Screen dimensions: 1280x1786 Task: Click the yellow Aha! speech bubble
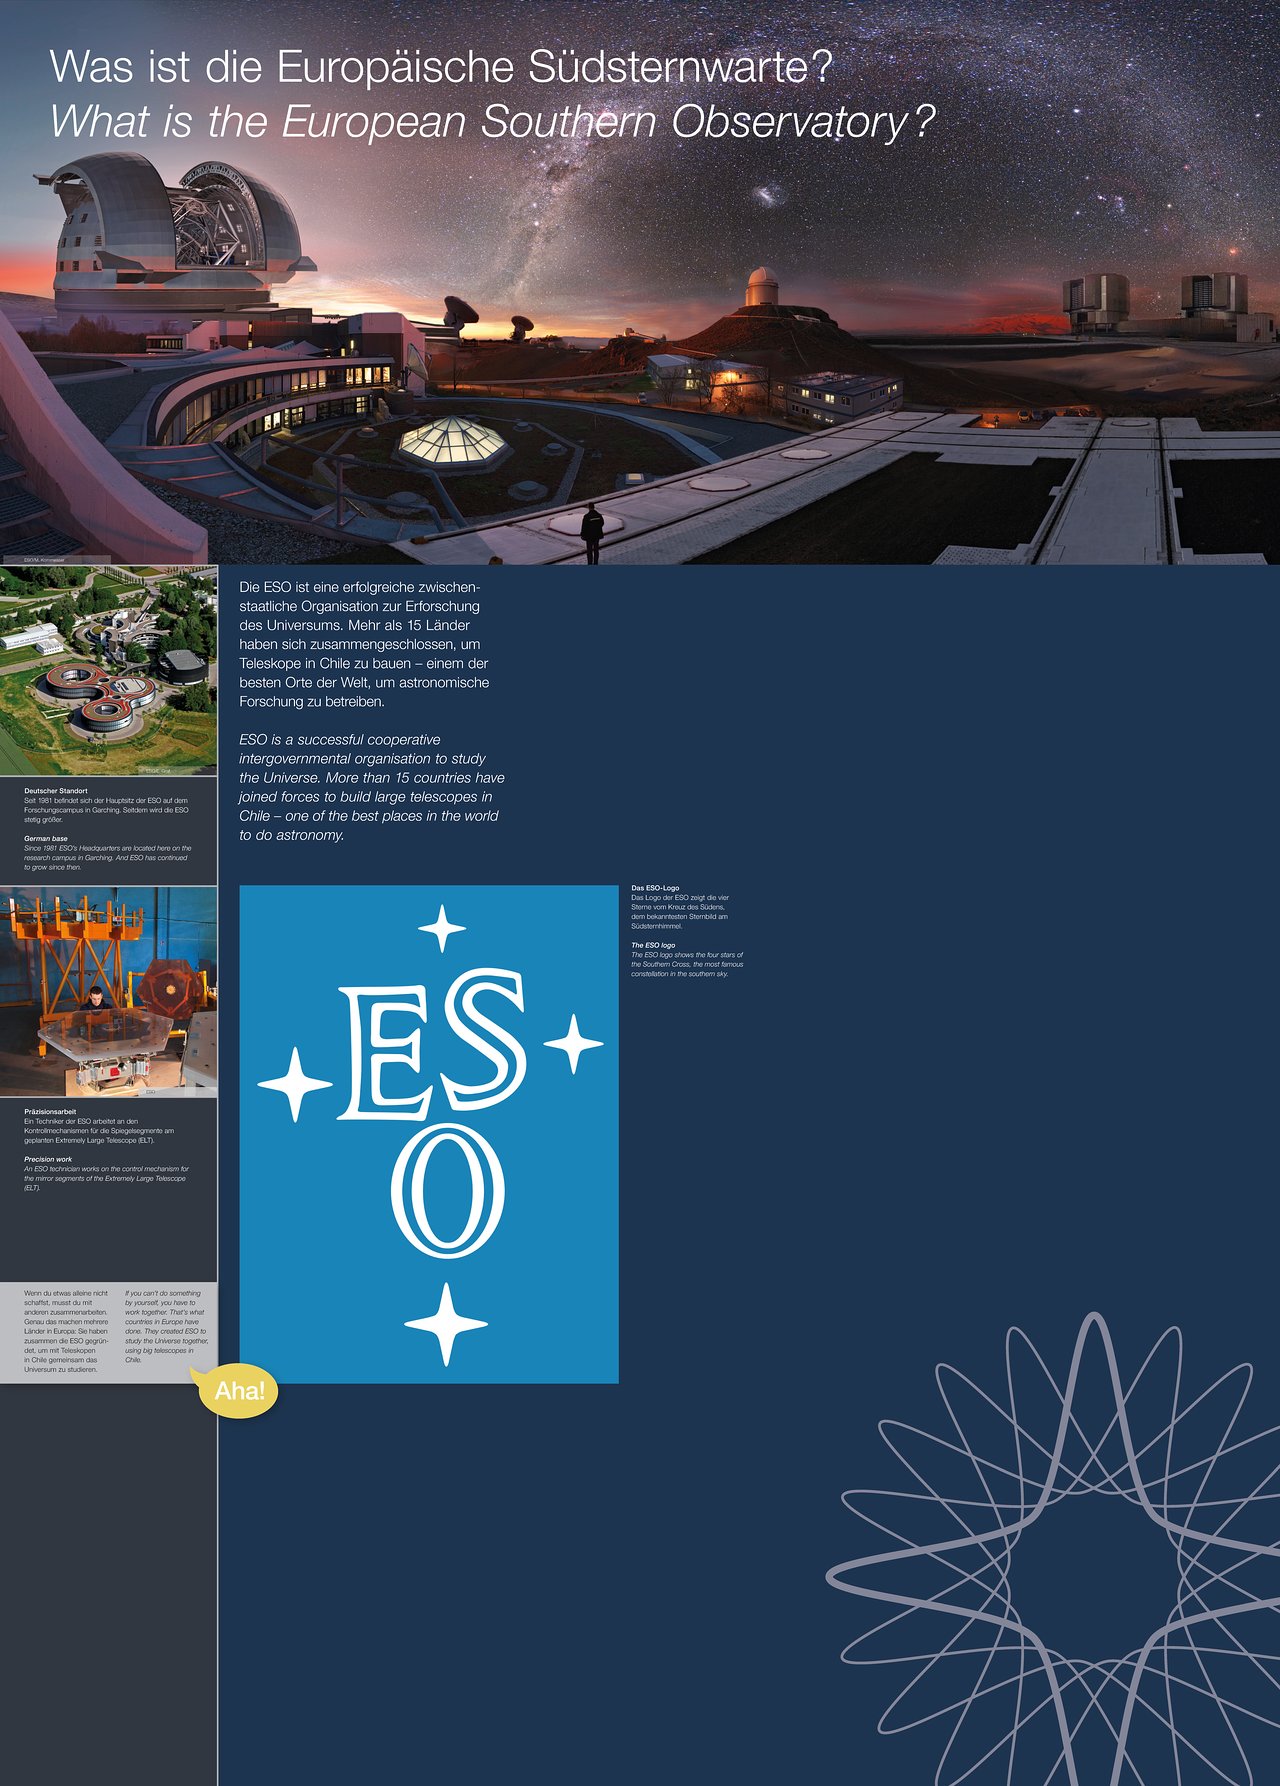[x=239, y=1391]
